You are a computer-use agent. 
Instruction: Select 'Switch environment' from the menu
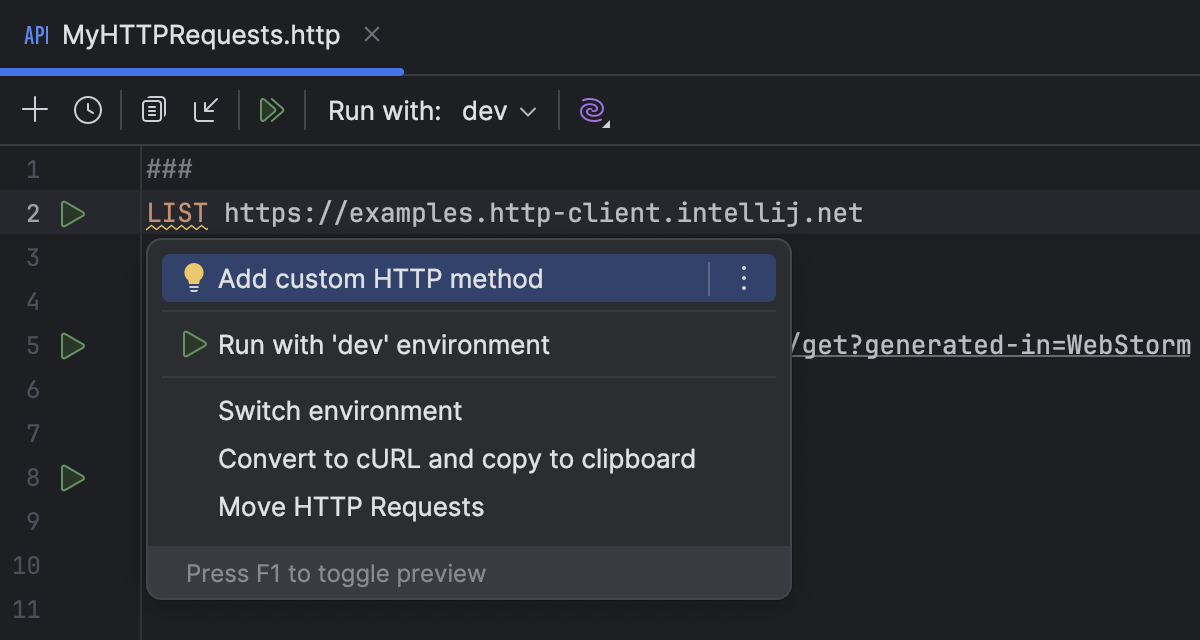(340, 410)
